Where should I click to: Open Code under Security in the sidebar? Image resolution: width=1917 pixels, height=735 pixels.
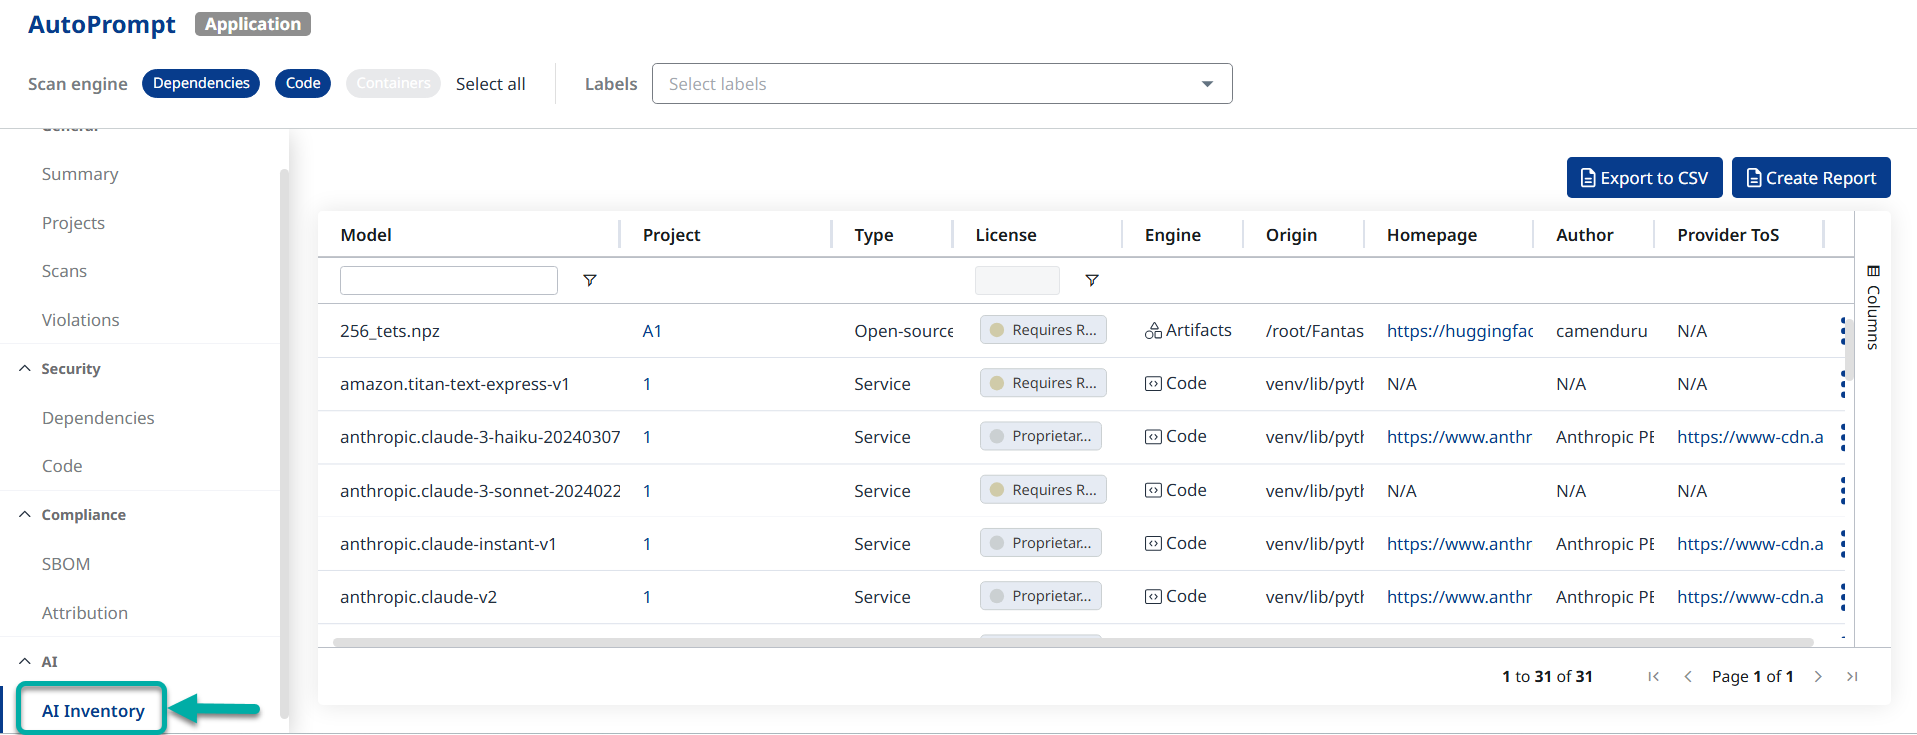point(62,466)
